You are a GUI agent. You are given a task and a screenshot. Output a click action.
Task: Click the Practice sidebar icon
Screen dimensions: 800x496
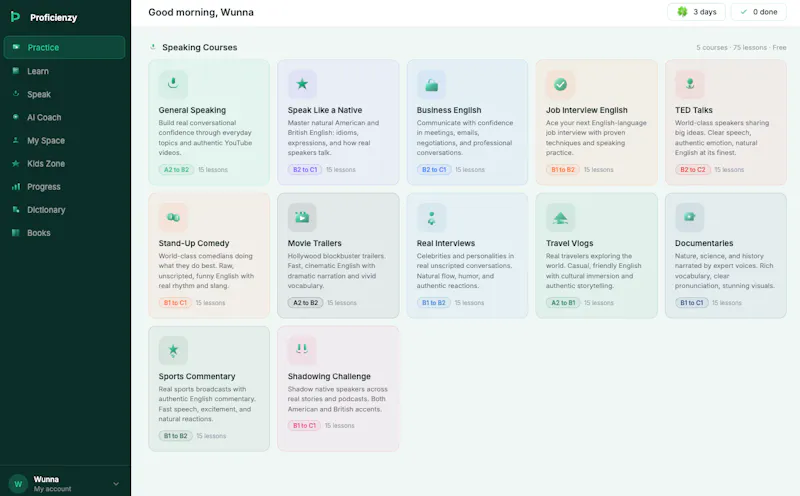16,47
